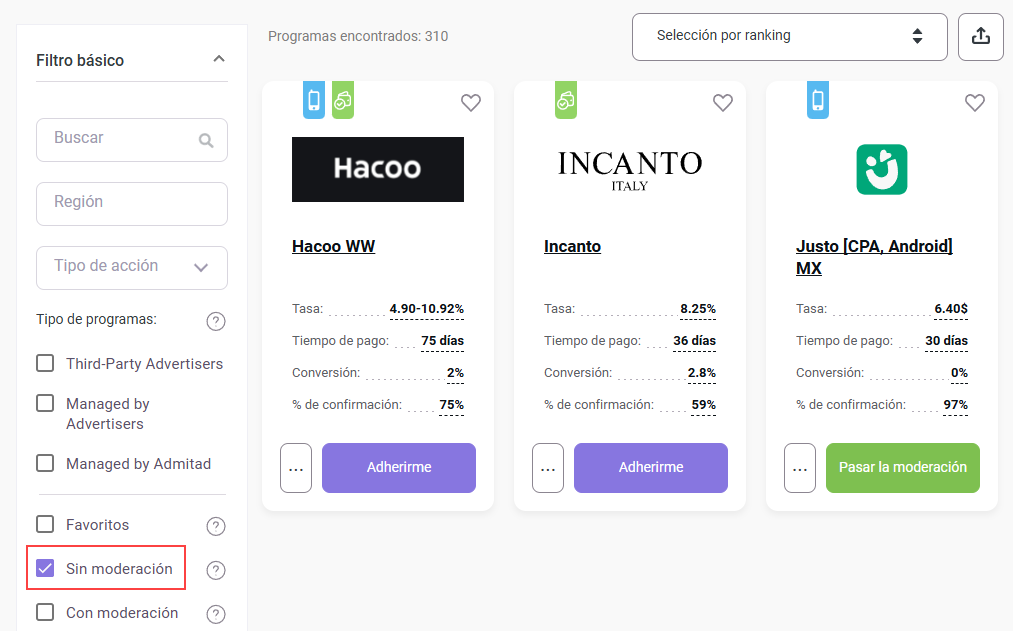Screen dimensions: 1013x631
Task: Click help icon beside Favoritos filter
Action: (x=216, y=526)
